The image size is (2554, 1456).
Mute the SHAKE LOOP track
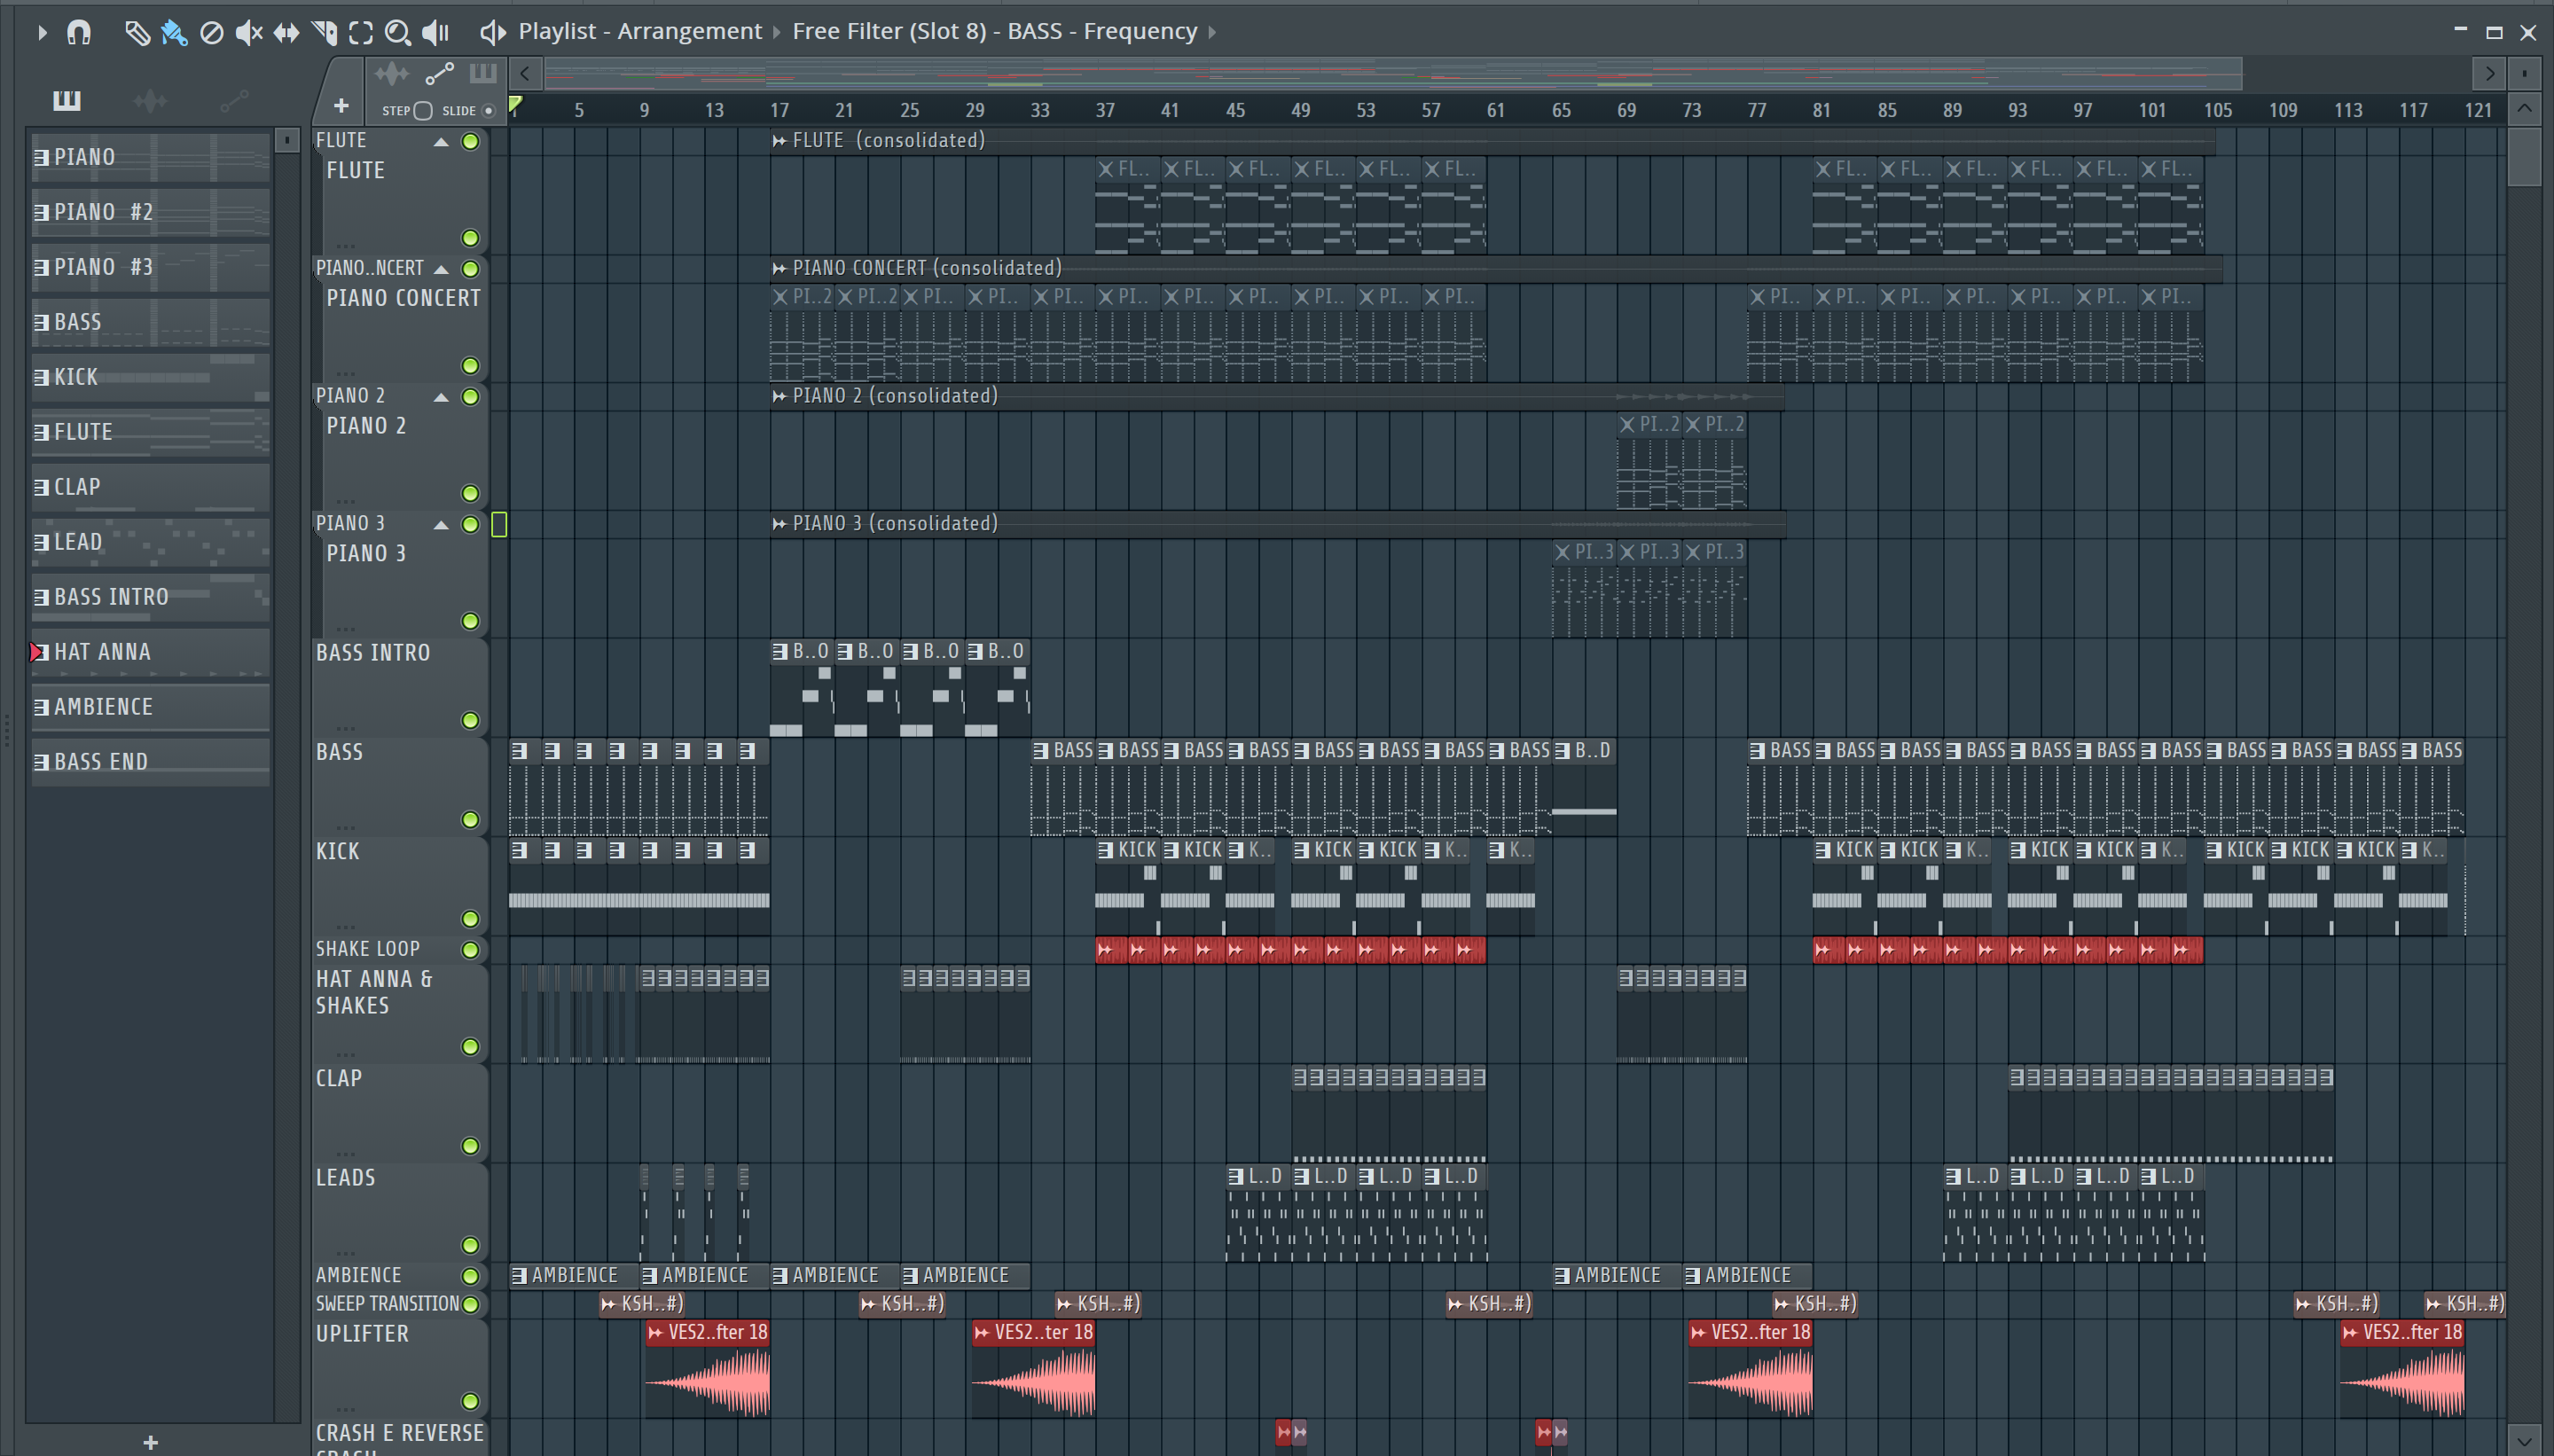click(x=470, y=949)
